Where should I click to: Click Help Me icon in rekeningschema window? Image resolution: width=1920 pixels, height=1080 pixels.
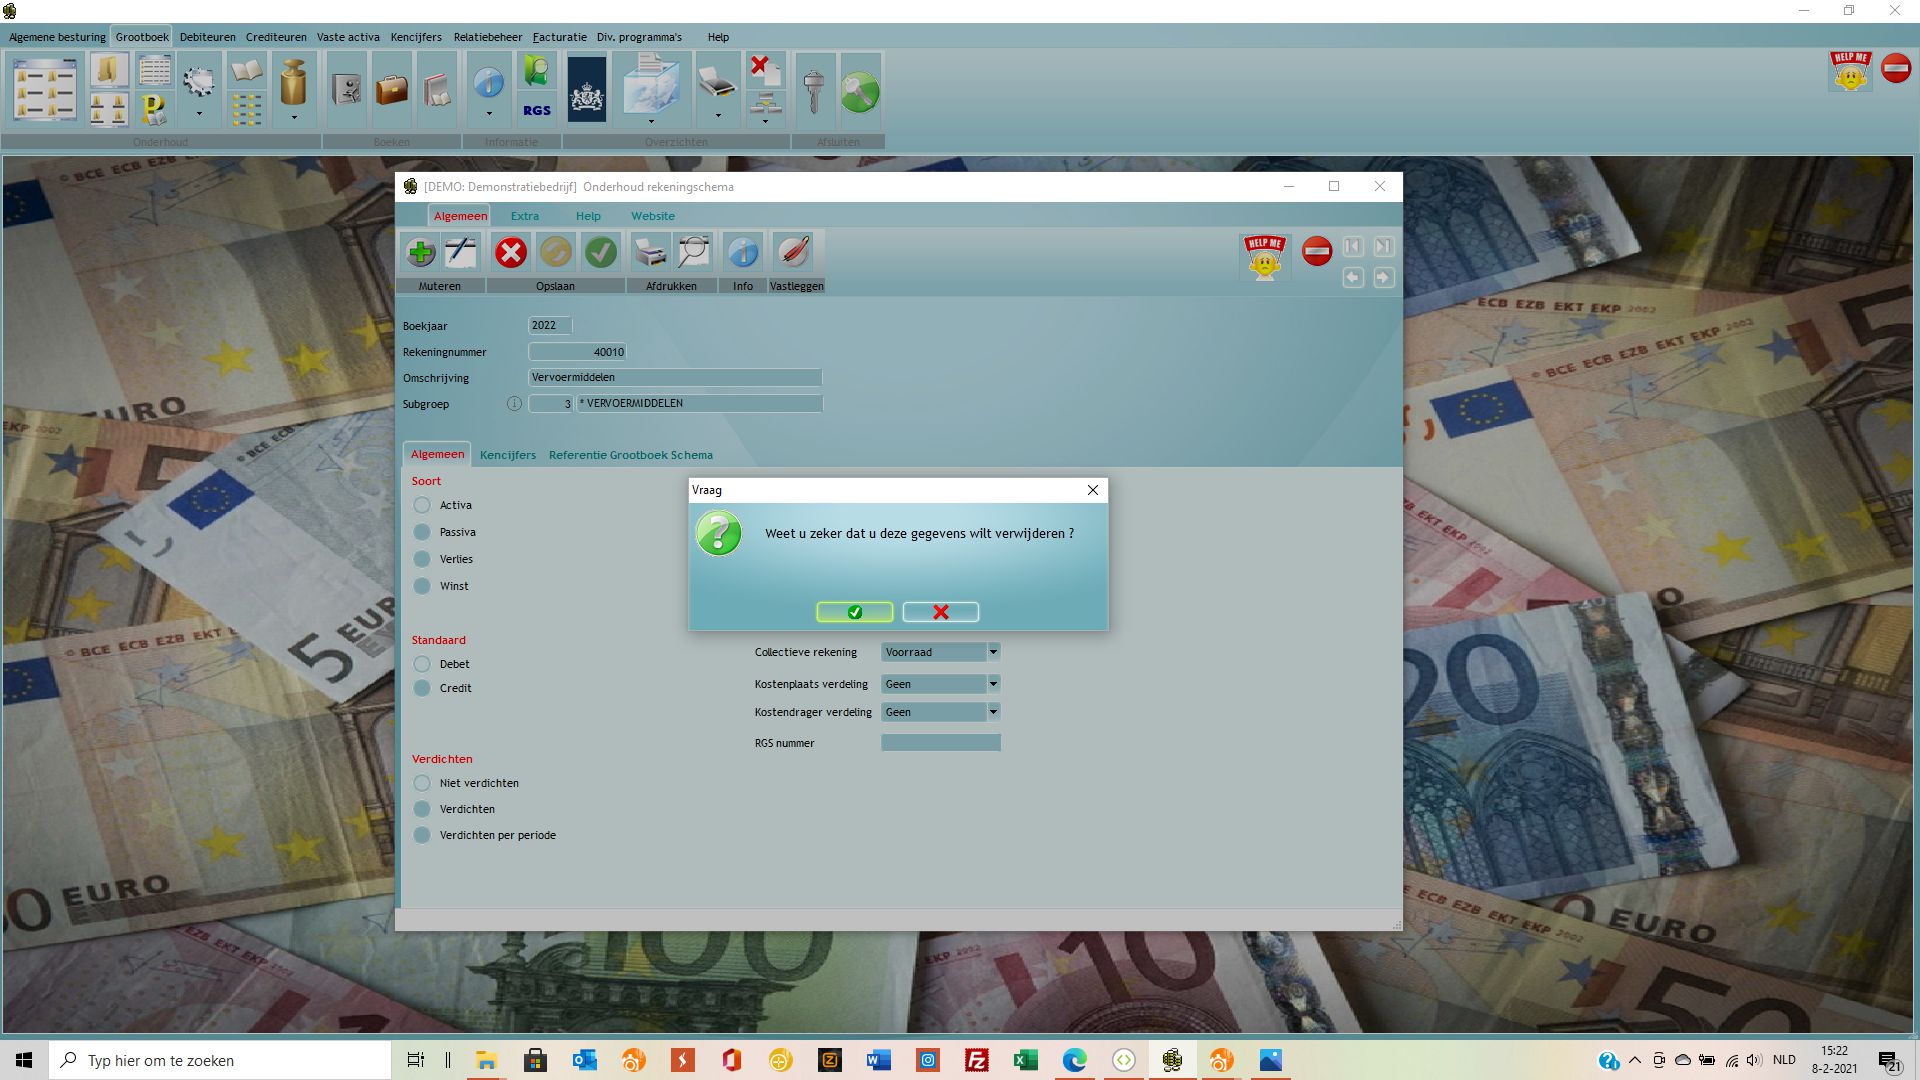coord(1264,257)
